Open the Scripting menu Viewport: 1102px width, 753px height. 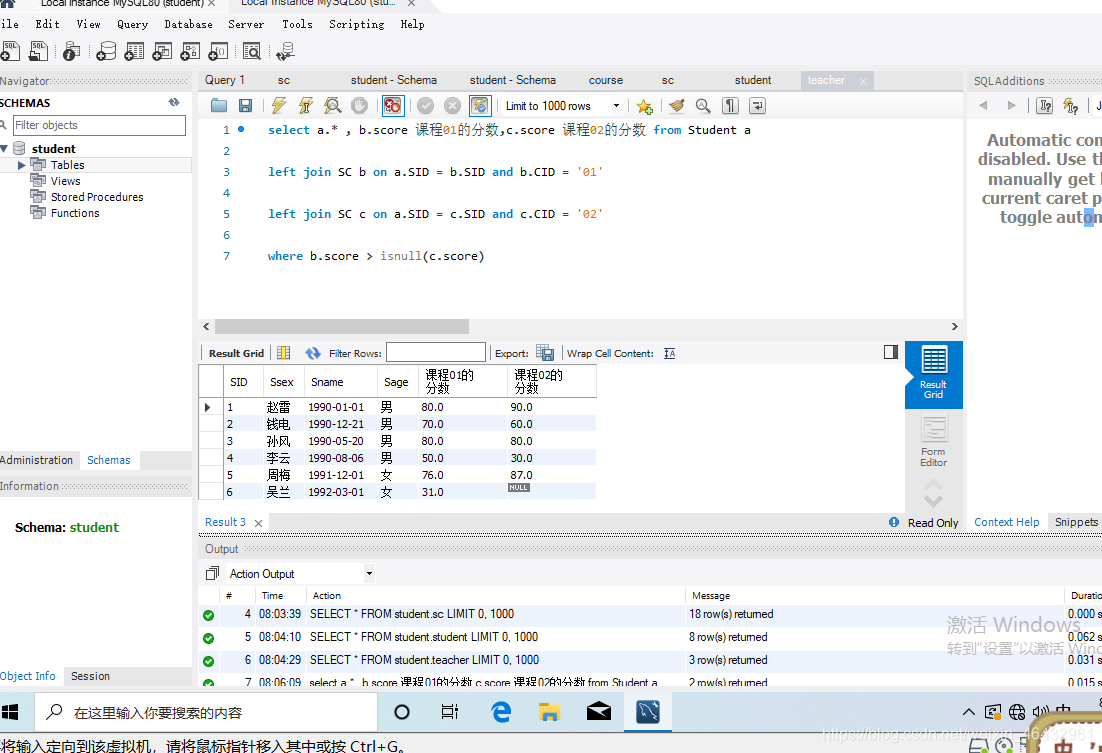[x=356, y=24]
